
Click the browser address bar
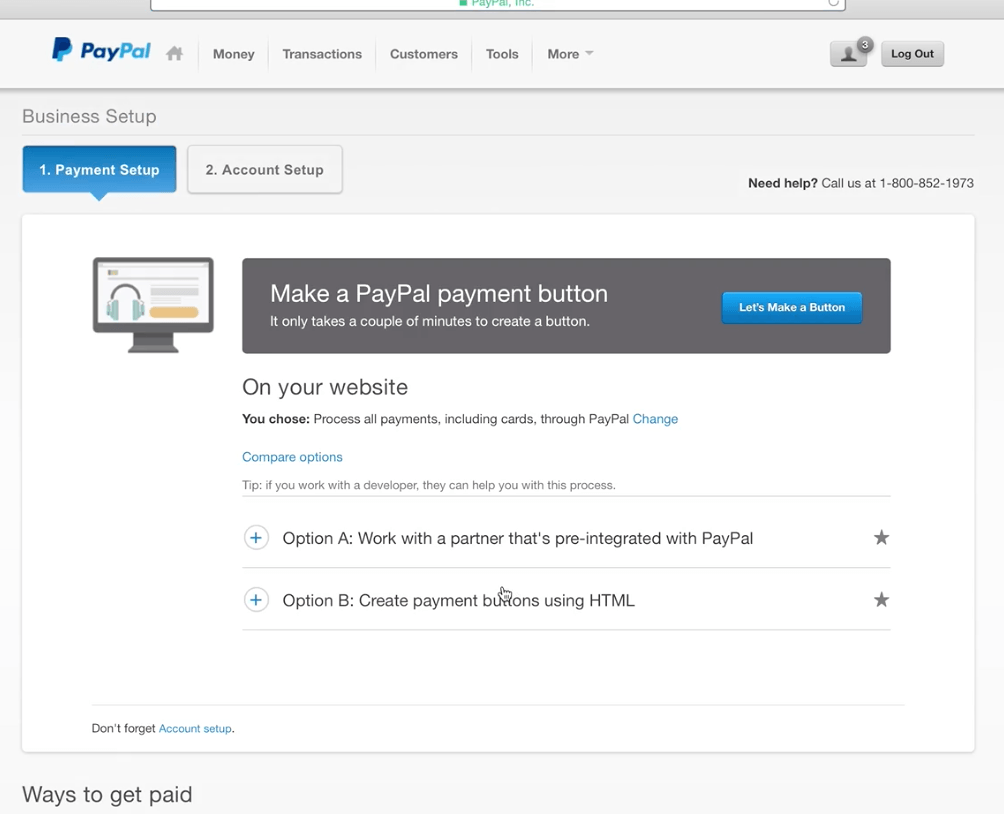click(498, 4)
